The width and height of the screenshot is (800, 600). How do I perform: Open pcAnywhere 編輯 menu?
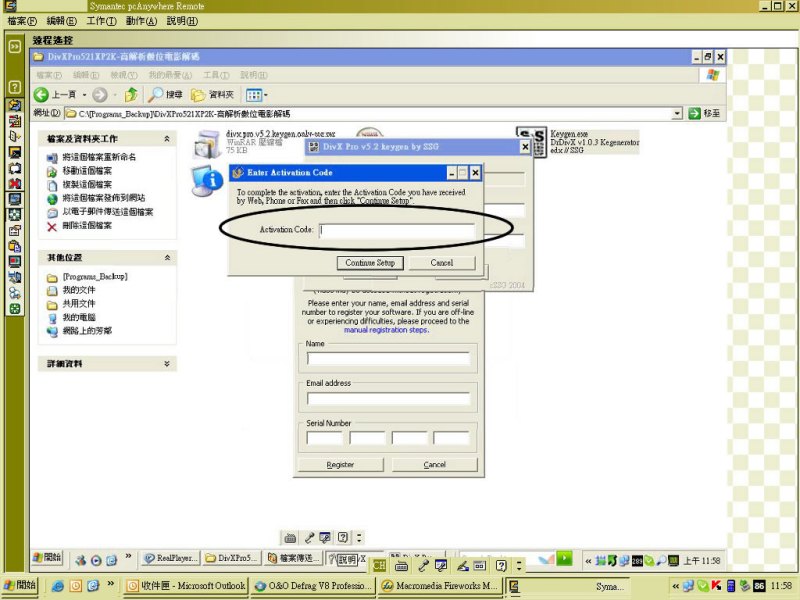[x=61, y=21]
